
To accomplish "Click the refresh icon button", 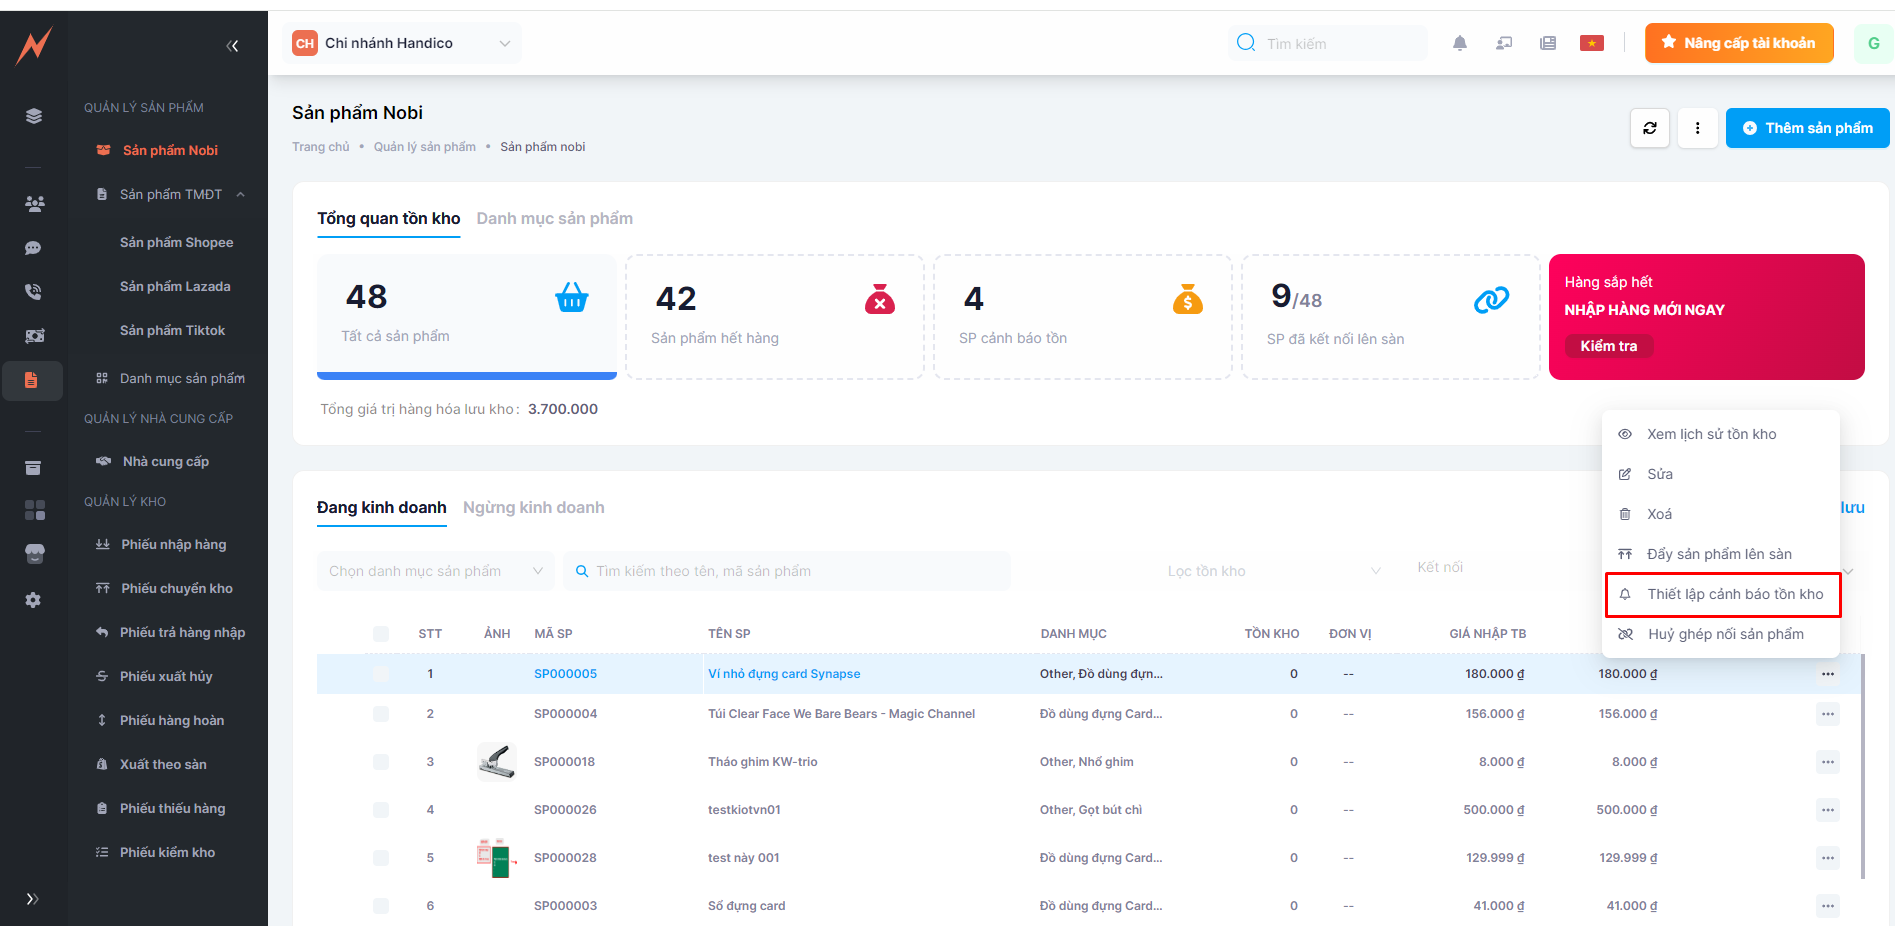I will tap(1649, 128).
